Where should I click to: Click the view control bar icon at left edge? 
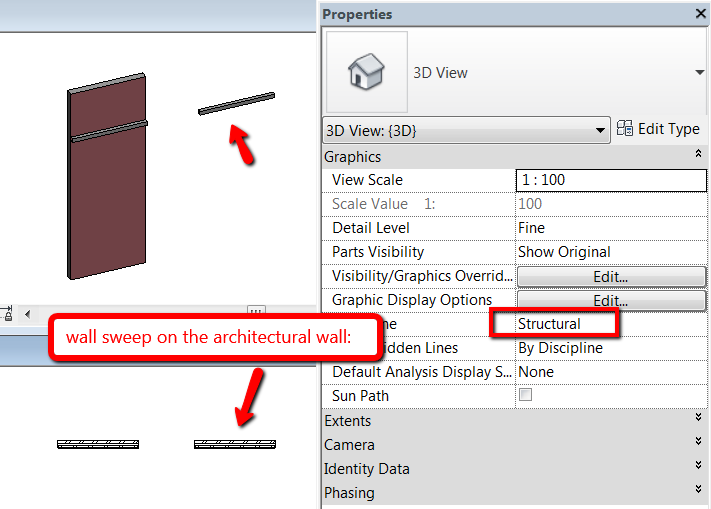[6, 314]
